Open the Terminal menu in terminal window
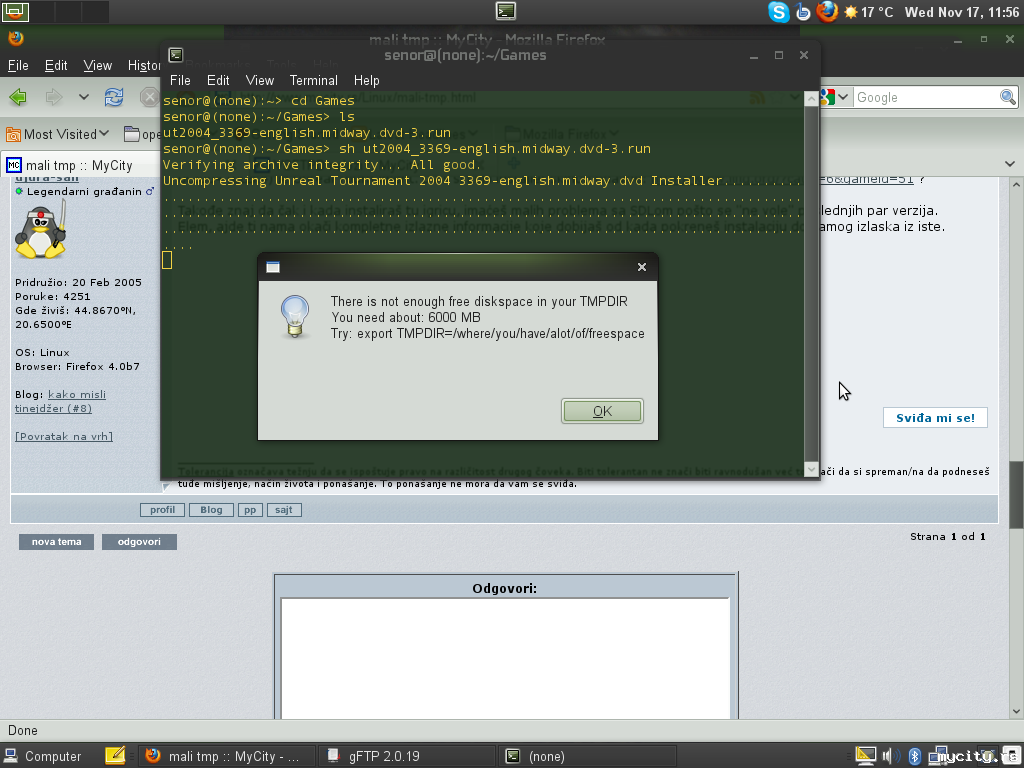This screenshot has height=768, width=1024. click(x=313, y=80)
